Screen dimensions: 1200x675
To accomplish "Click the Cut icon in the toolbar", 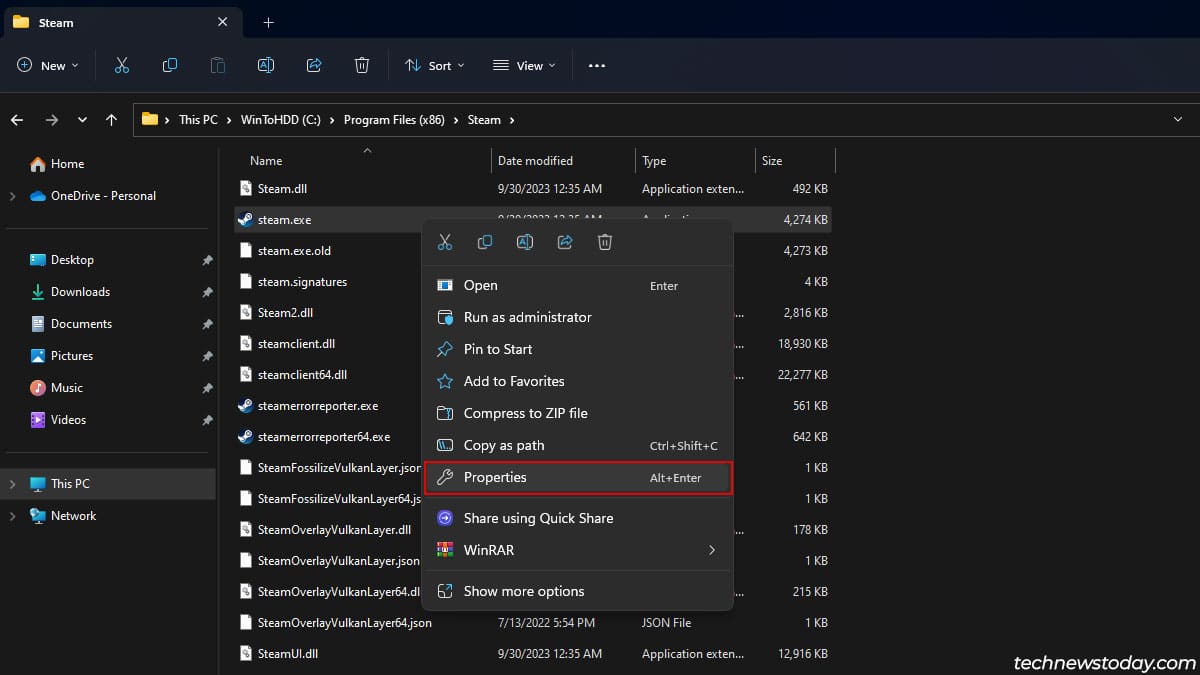I will pyautogui.click(x=122, y=65).
